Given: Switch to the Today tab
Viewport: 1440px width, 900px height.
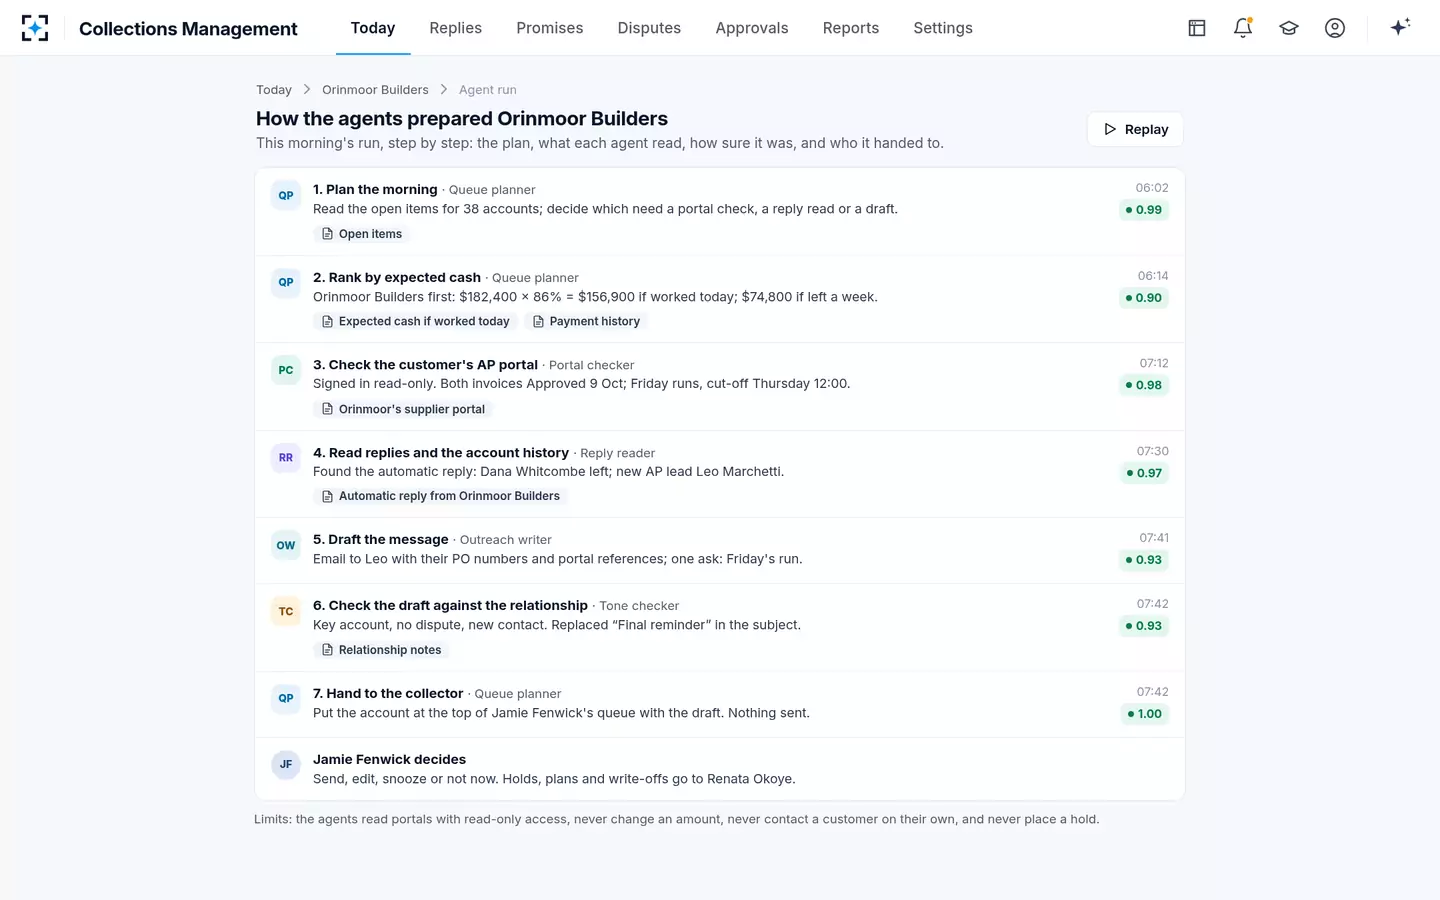Looking at the screenshot, I should coord(373,28).
